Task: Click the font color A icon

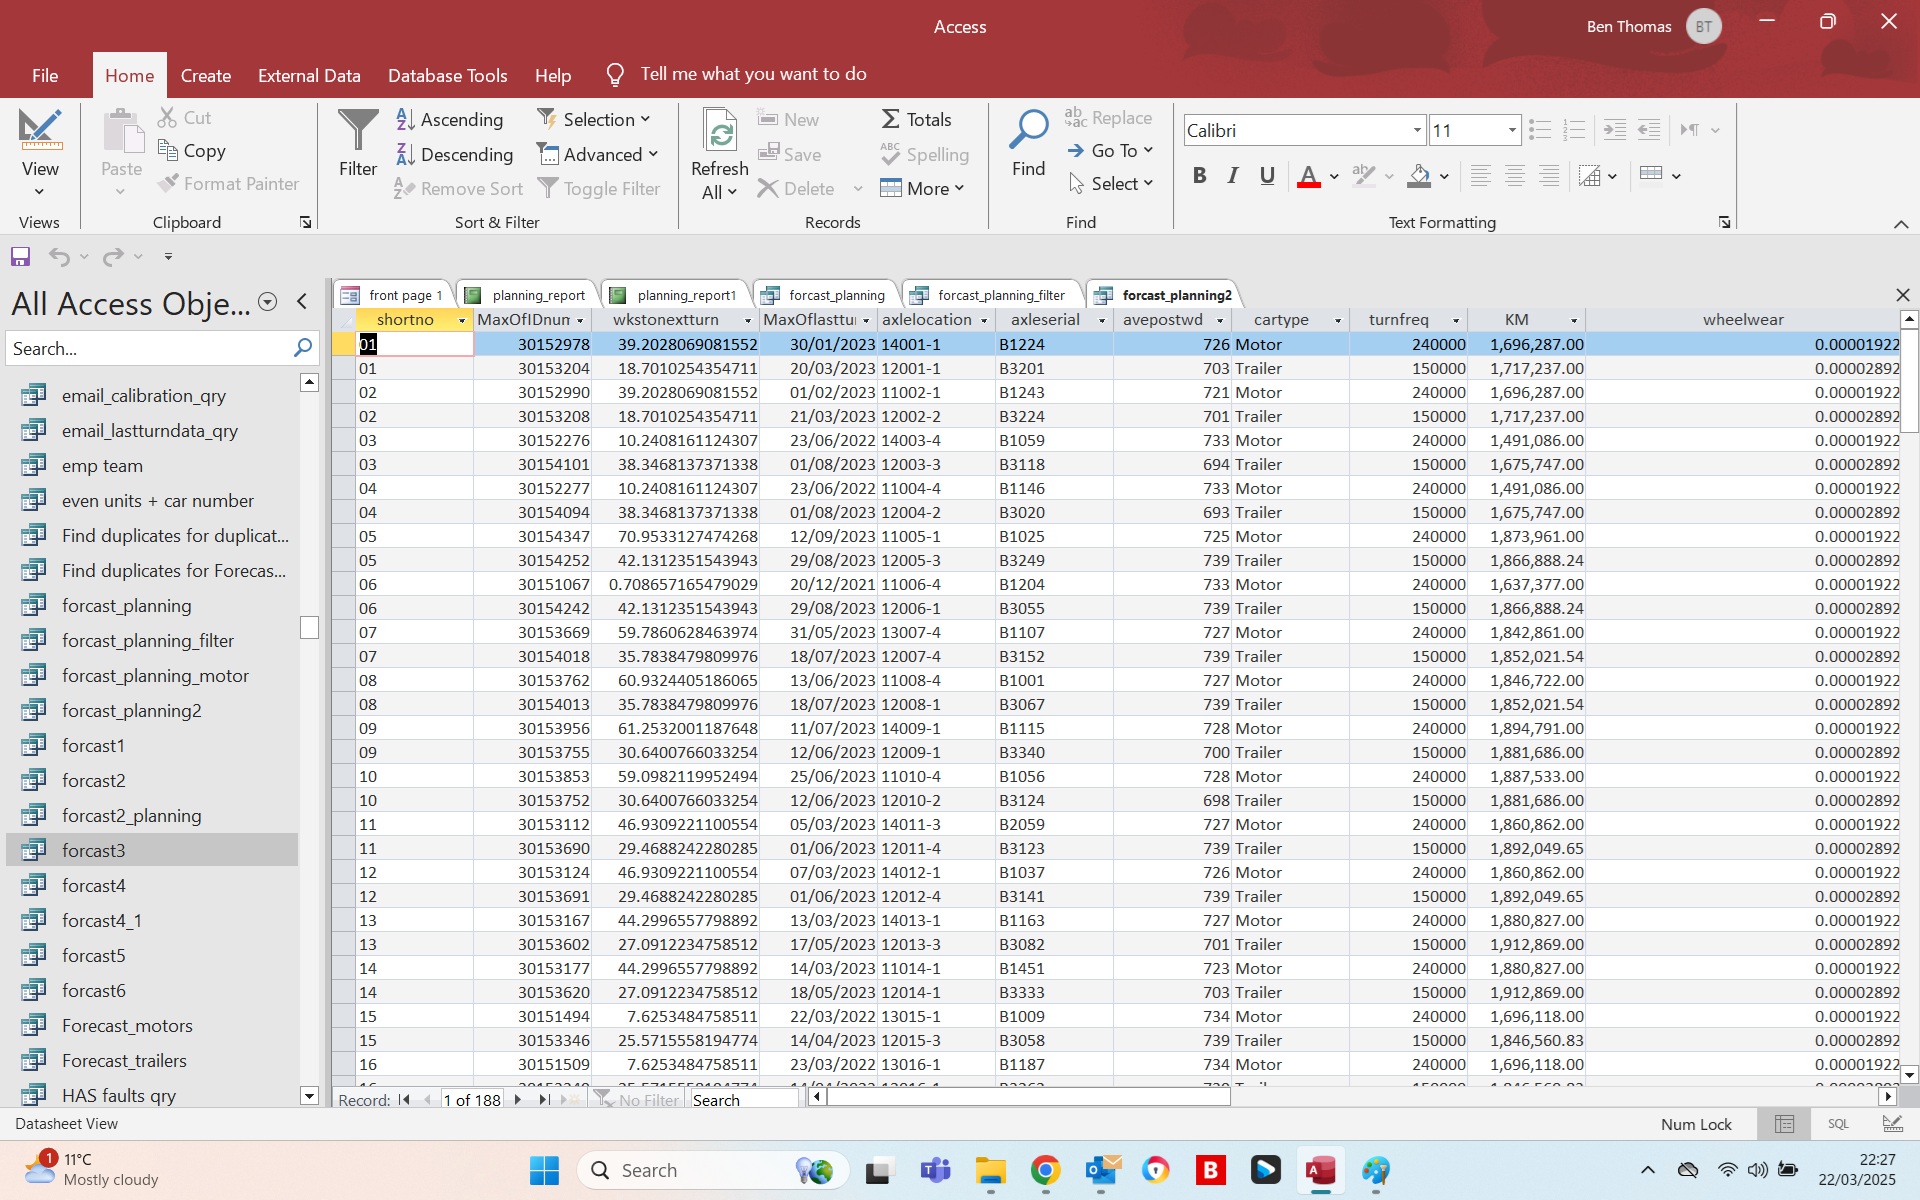Action: (x=1308, y=176)
